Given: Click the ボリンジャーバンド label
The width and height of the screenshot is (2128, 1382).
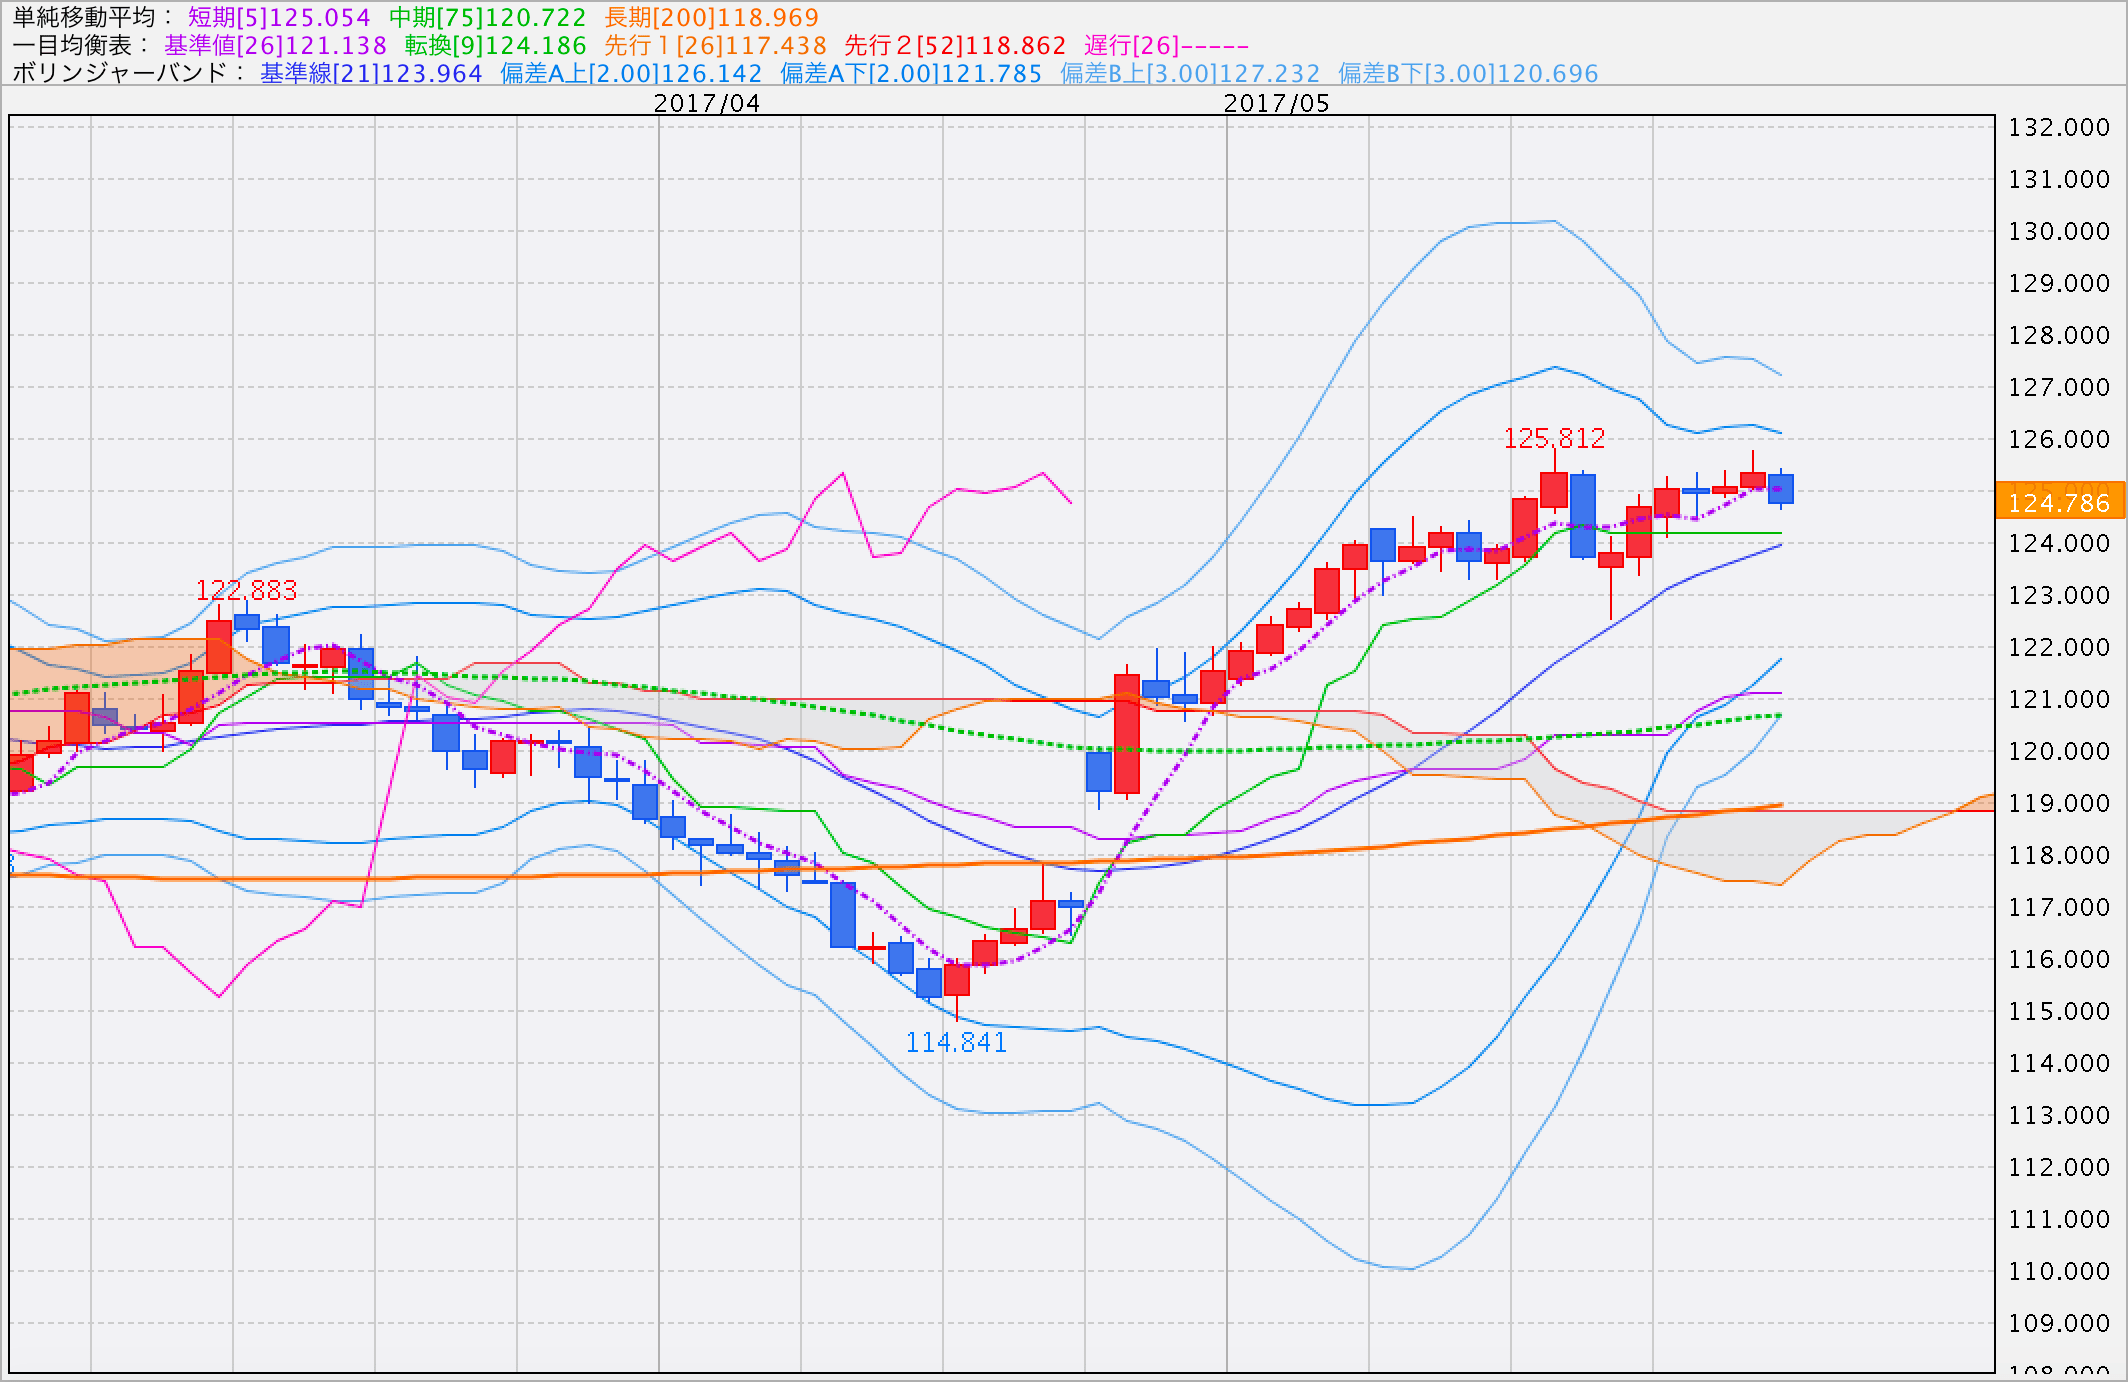Looking at the screenshot, I should (120, 73).
